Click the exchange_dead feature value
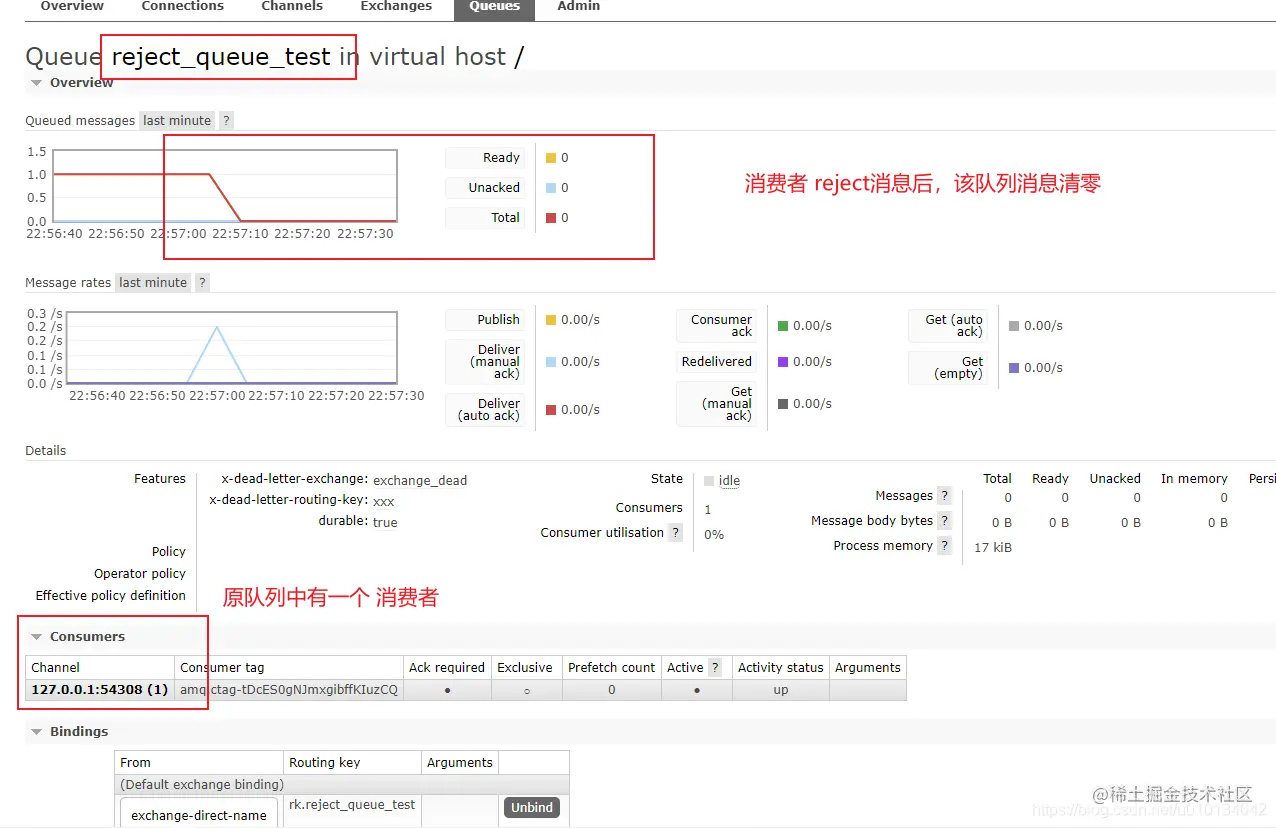 (x=420, y=481)
